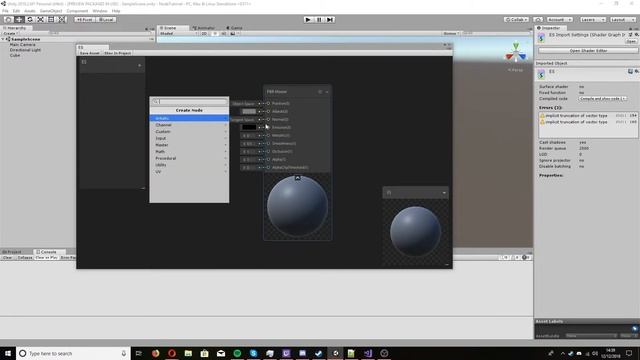640x360 pixels.
Task: Click Show In Project button
Action: click(x=118, y=53)
